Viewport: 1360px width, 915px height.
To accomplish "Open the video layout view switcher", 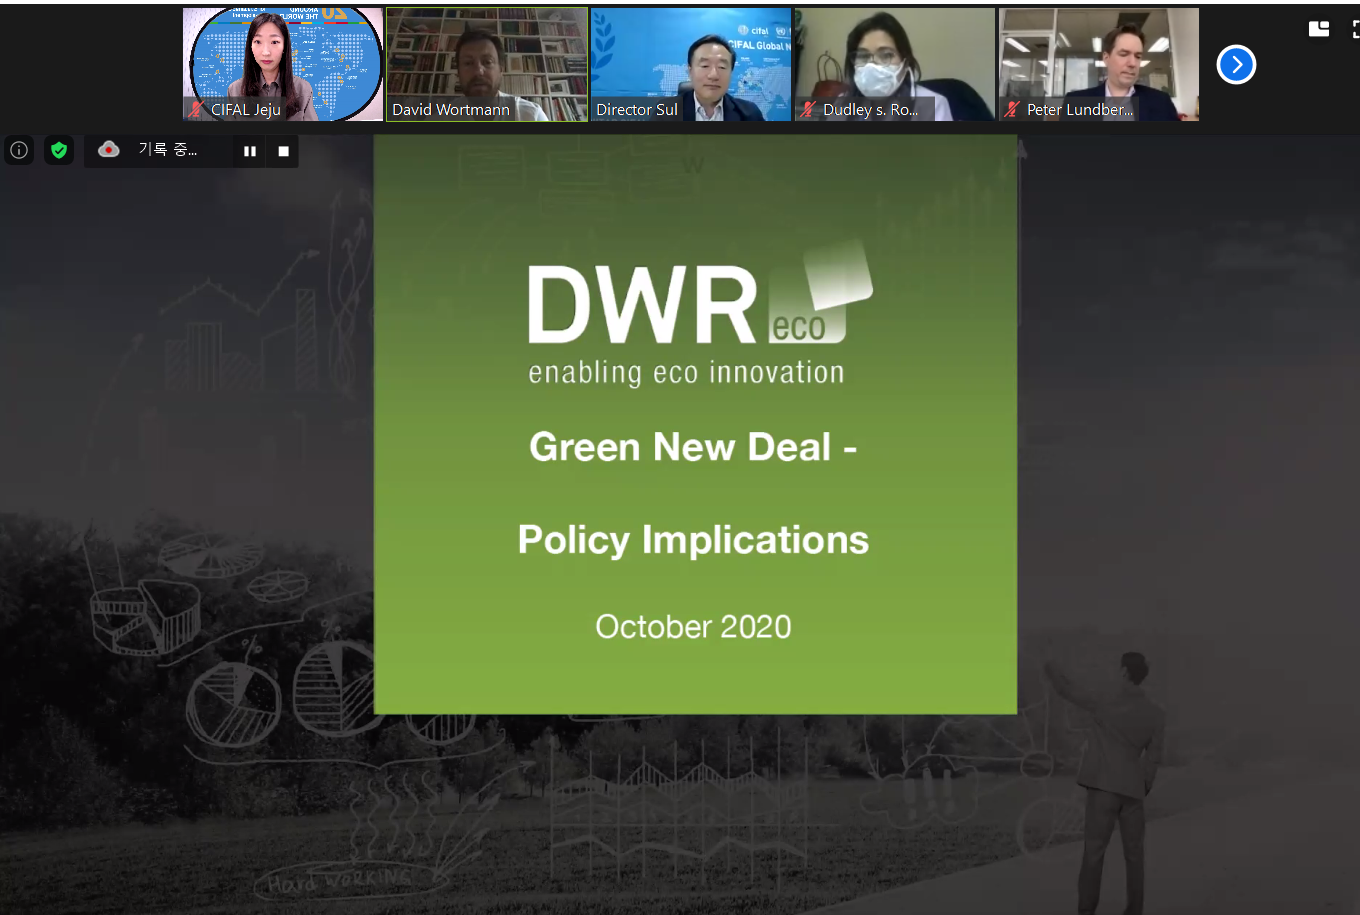I will click(1319, 29).
